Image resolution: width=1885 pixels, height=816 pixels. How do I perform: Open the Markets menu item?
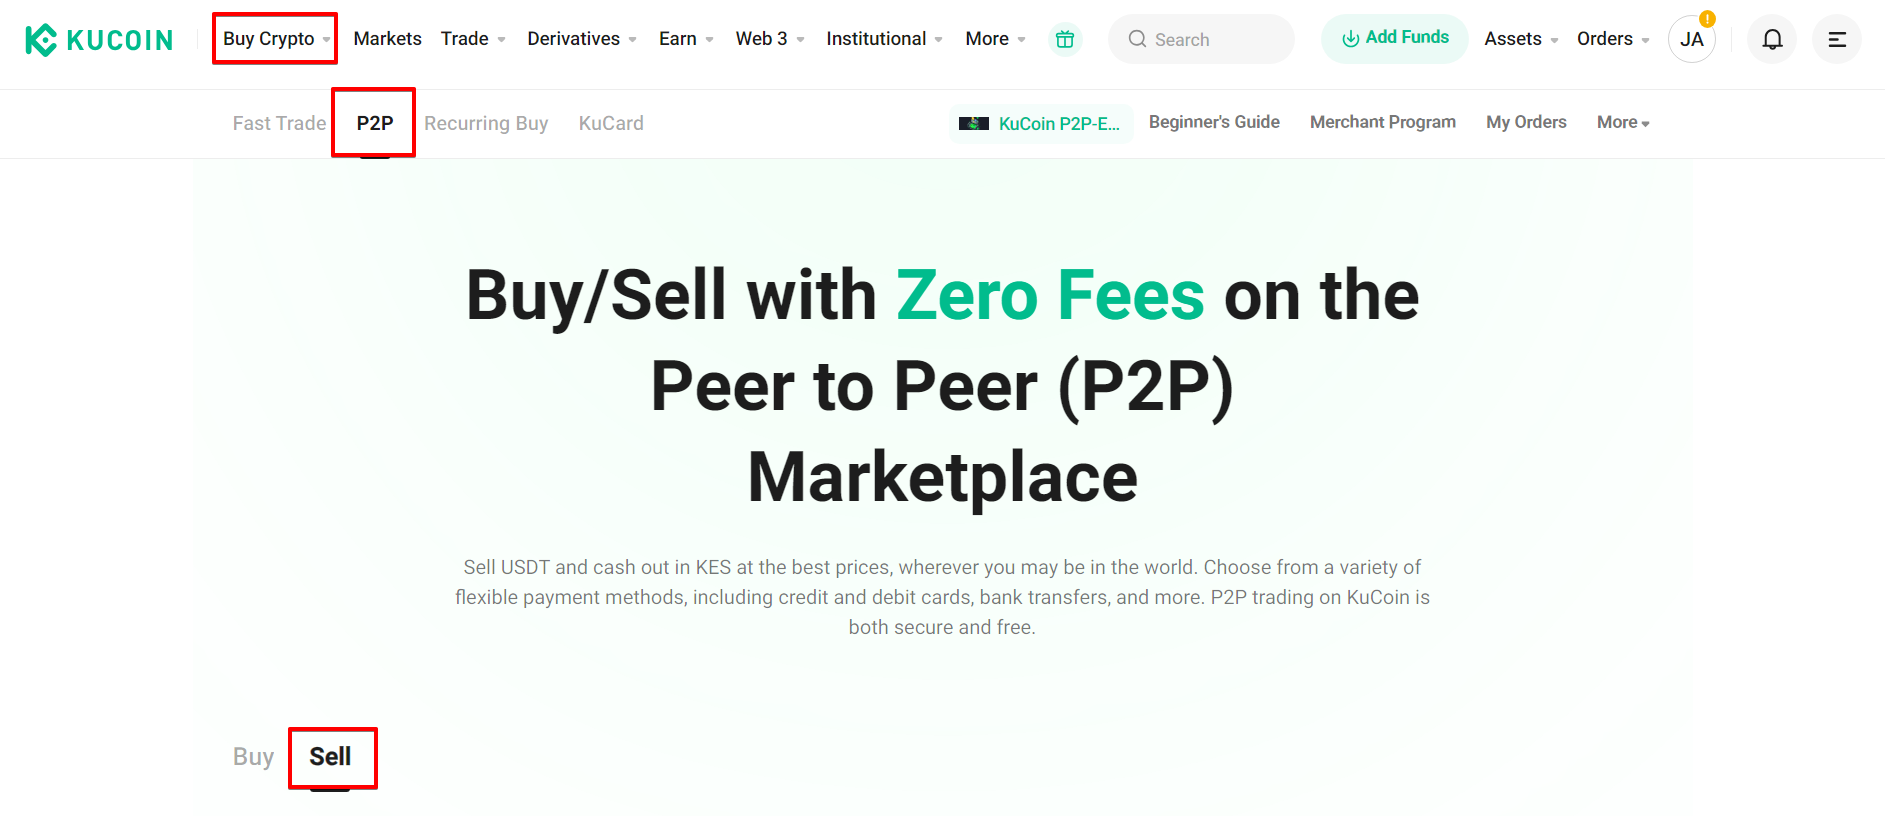click(387, 39)
